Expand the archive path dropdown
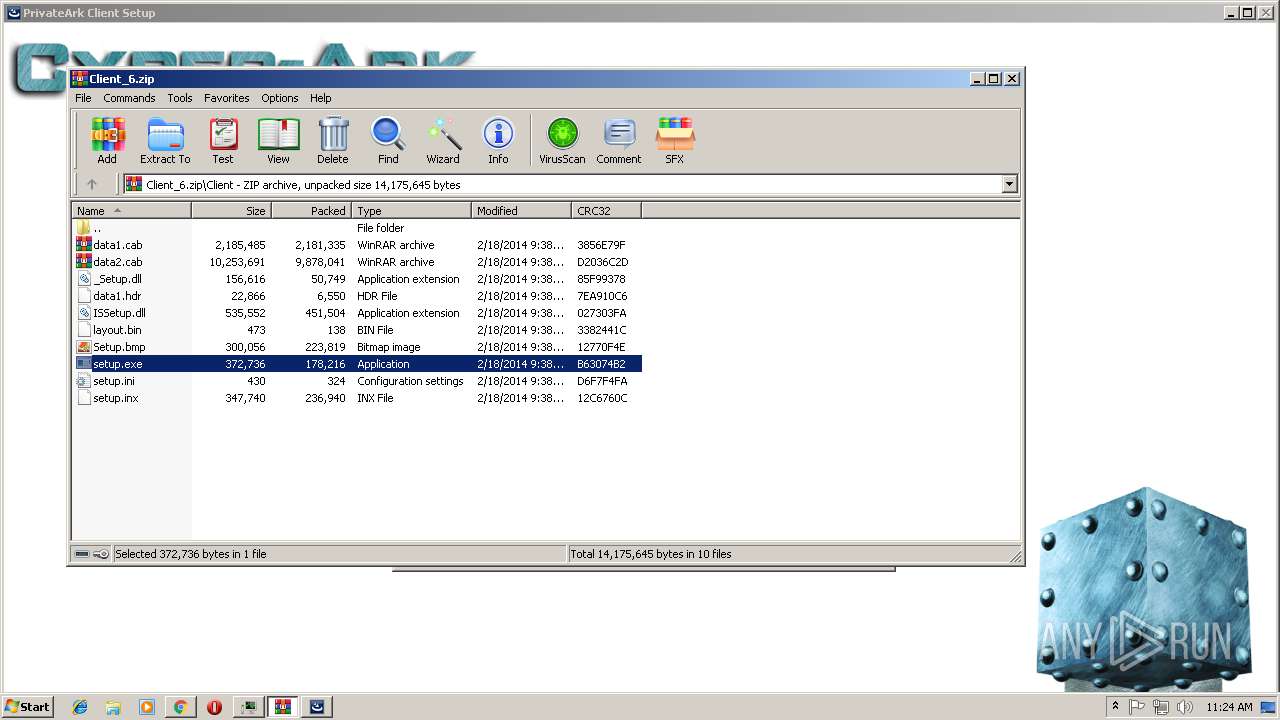 pos(1009,184)
